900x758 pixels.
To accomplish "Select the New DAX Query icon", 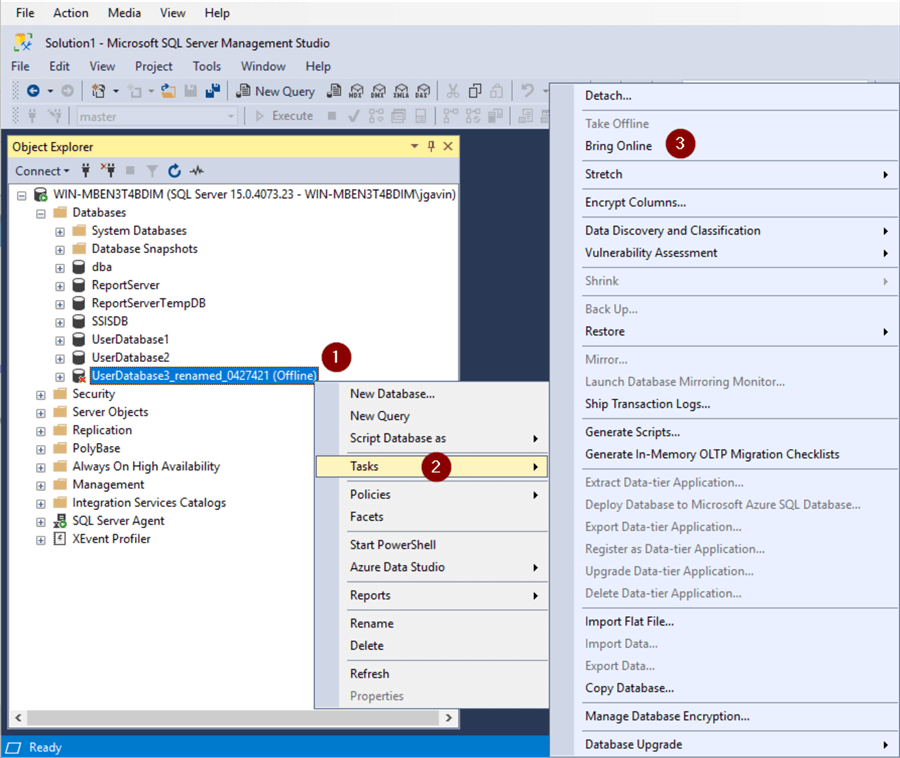I will [x=423, y=91].
